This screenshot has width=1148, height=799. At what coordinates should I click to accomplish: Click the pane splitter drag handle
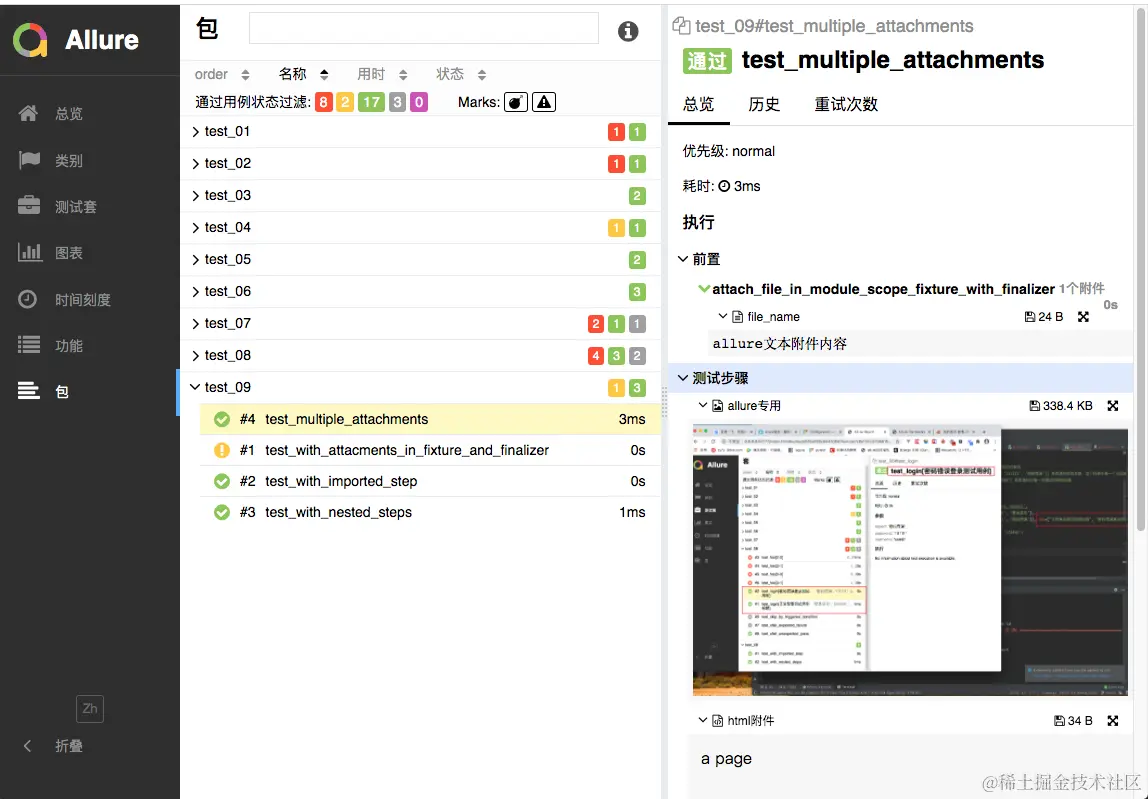[x=665, y=401]
